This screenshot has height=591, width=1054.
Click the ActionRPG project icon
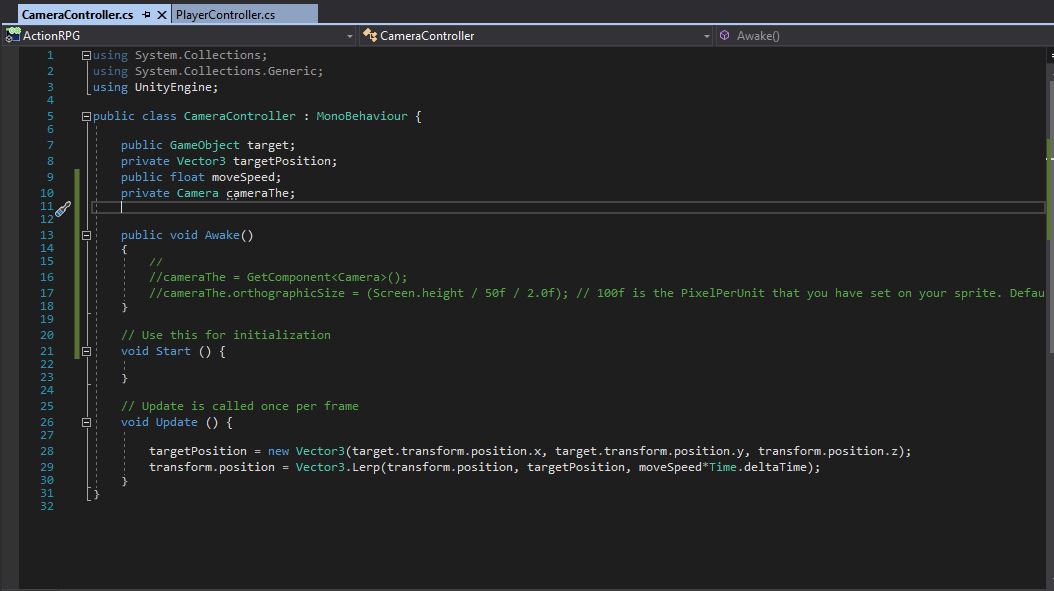(12, 36)
